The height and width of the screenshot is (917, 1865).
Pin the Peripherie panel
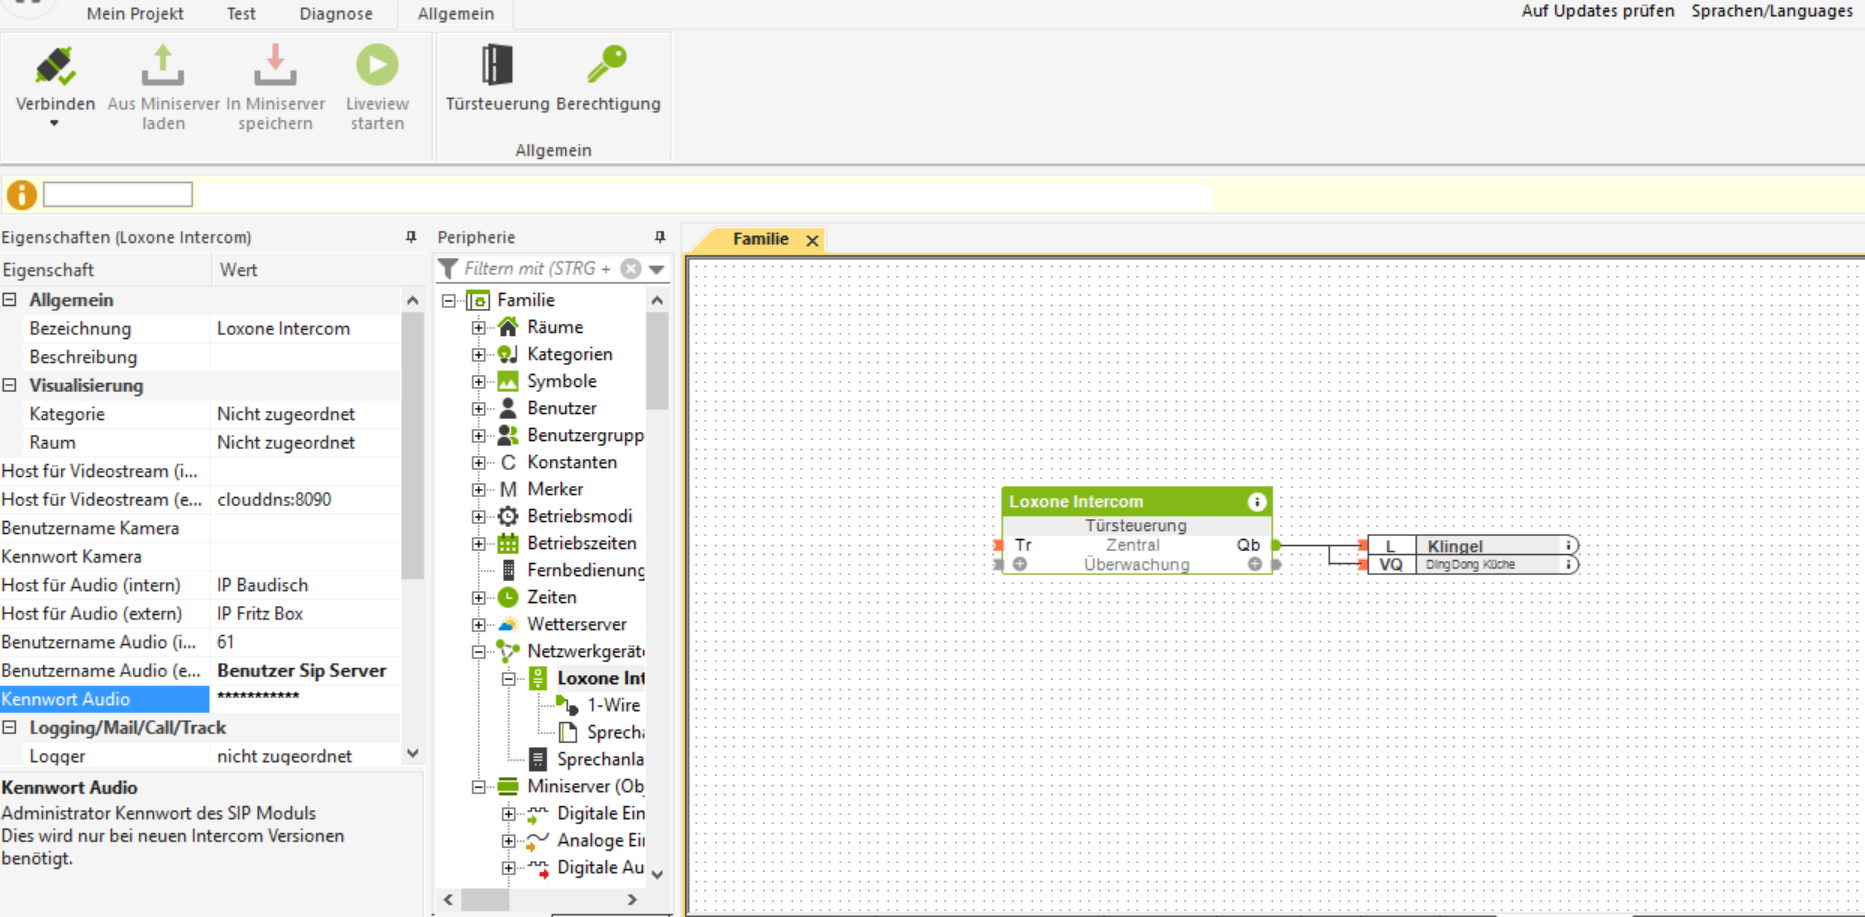point(660,237)
